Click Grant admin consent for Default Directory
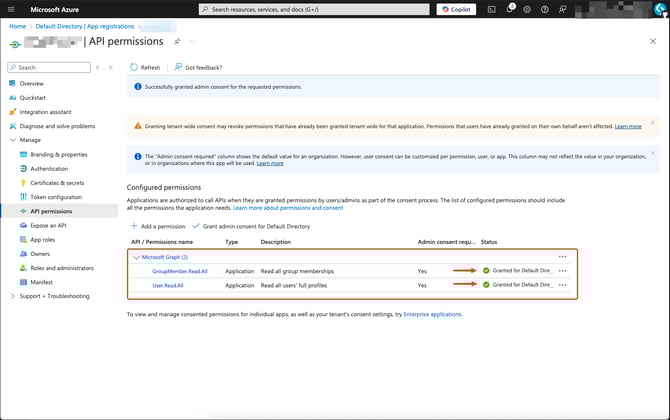The width and height of the screenshot is (670, 420). pos(256,227)
